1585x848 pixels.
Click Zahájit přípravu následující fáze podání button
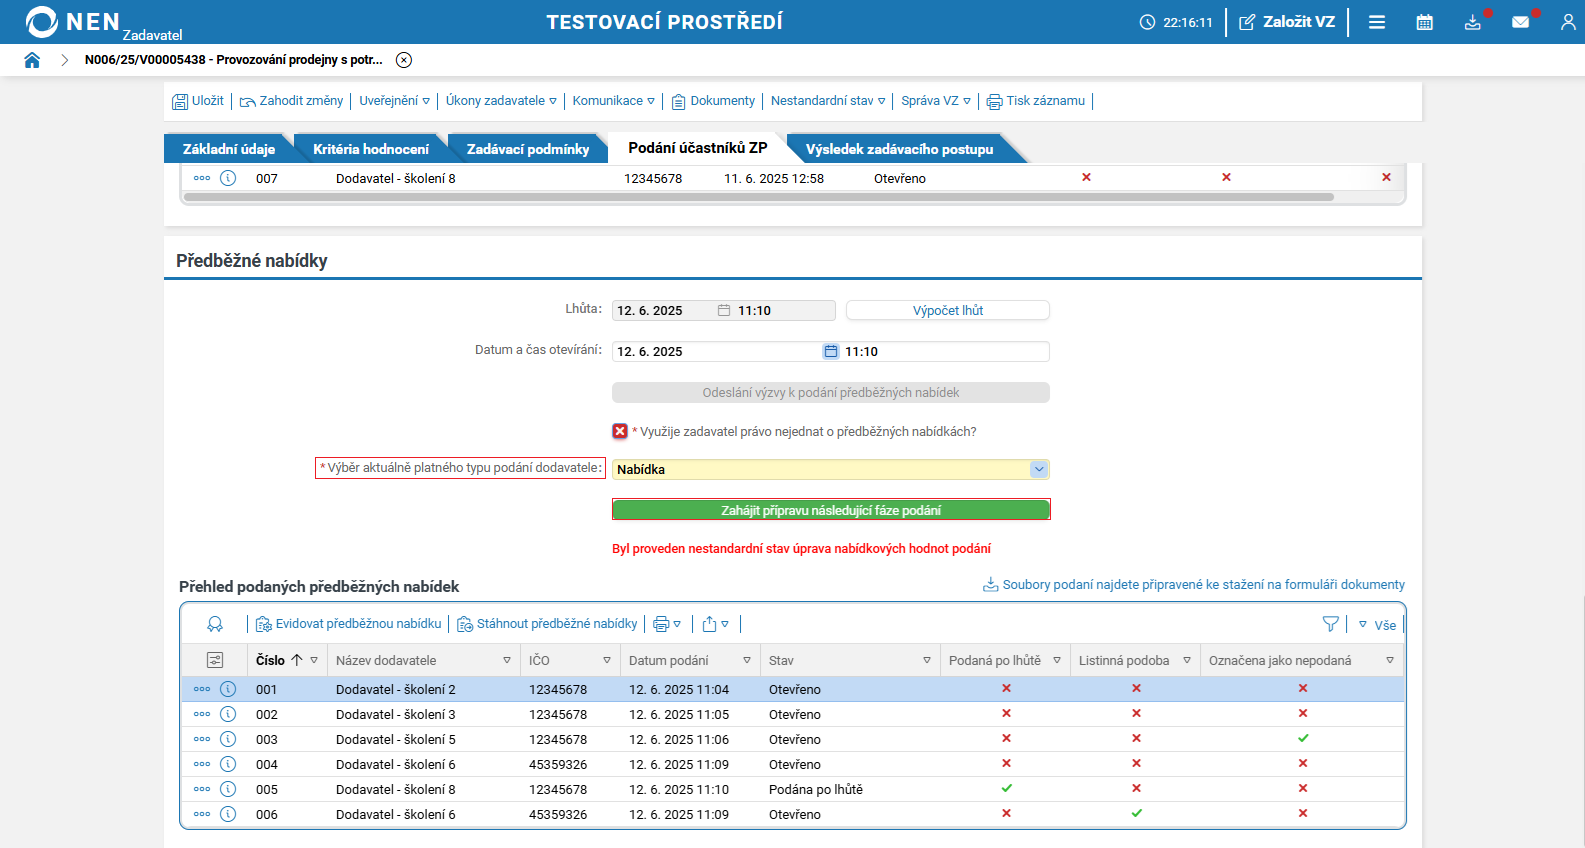[x=831, y=510]
